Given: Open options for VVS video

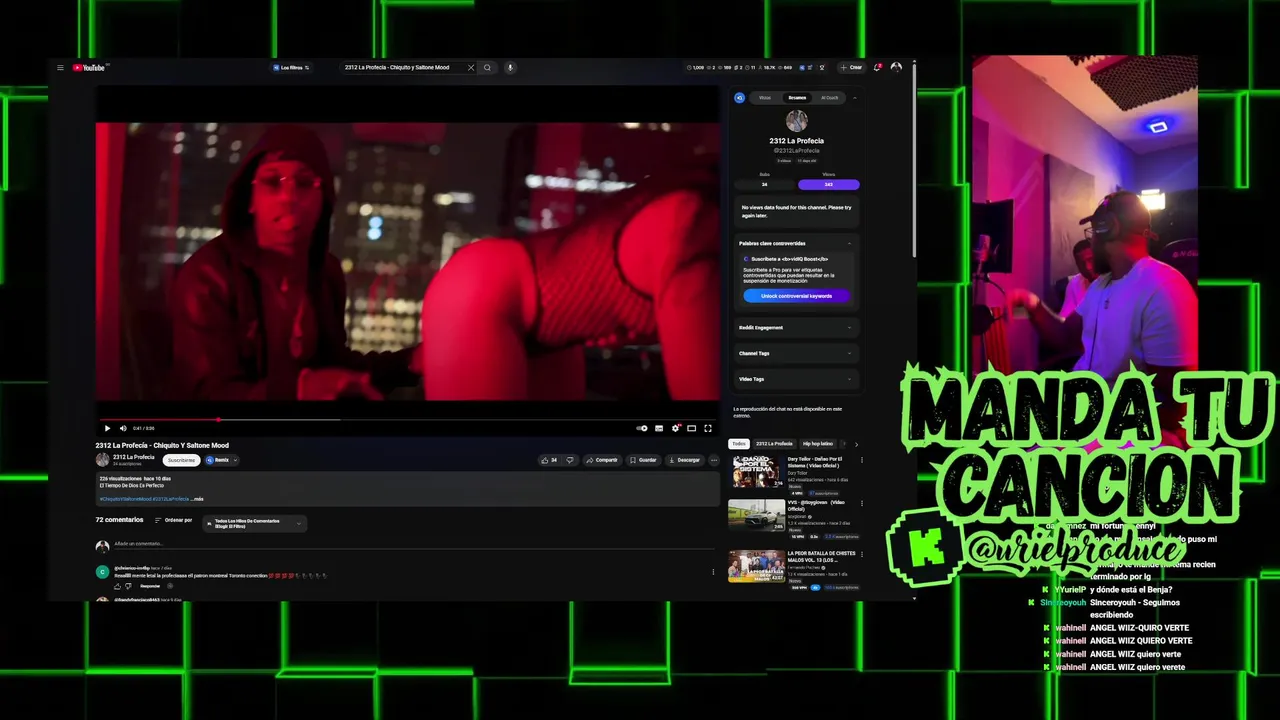Looking at the screenshot, I should click(862, 504).
